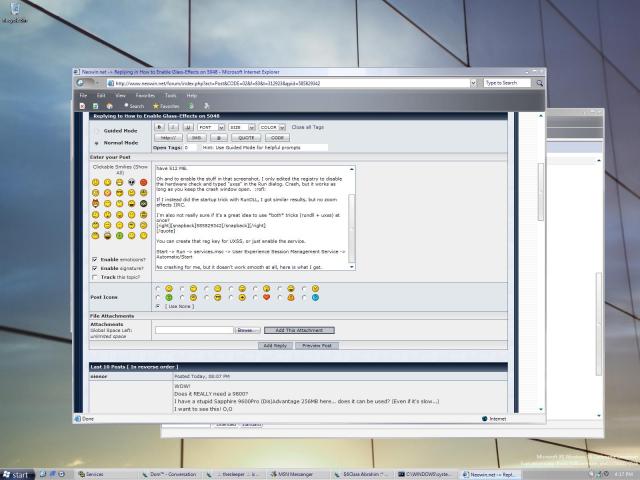Click into the attachment file path field
Viewport: 640px width, 480px height.
coord(194,330)
